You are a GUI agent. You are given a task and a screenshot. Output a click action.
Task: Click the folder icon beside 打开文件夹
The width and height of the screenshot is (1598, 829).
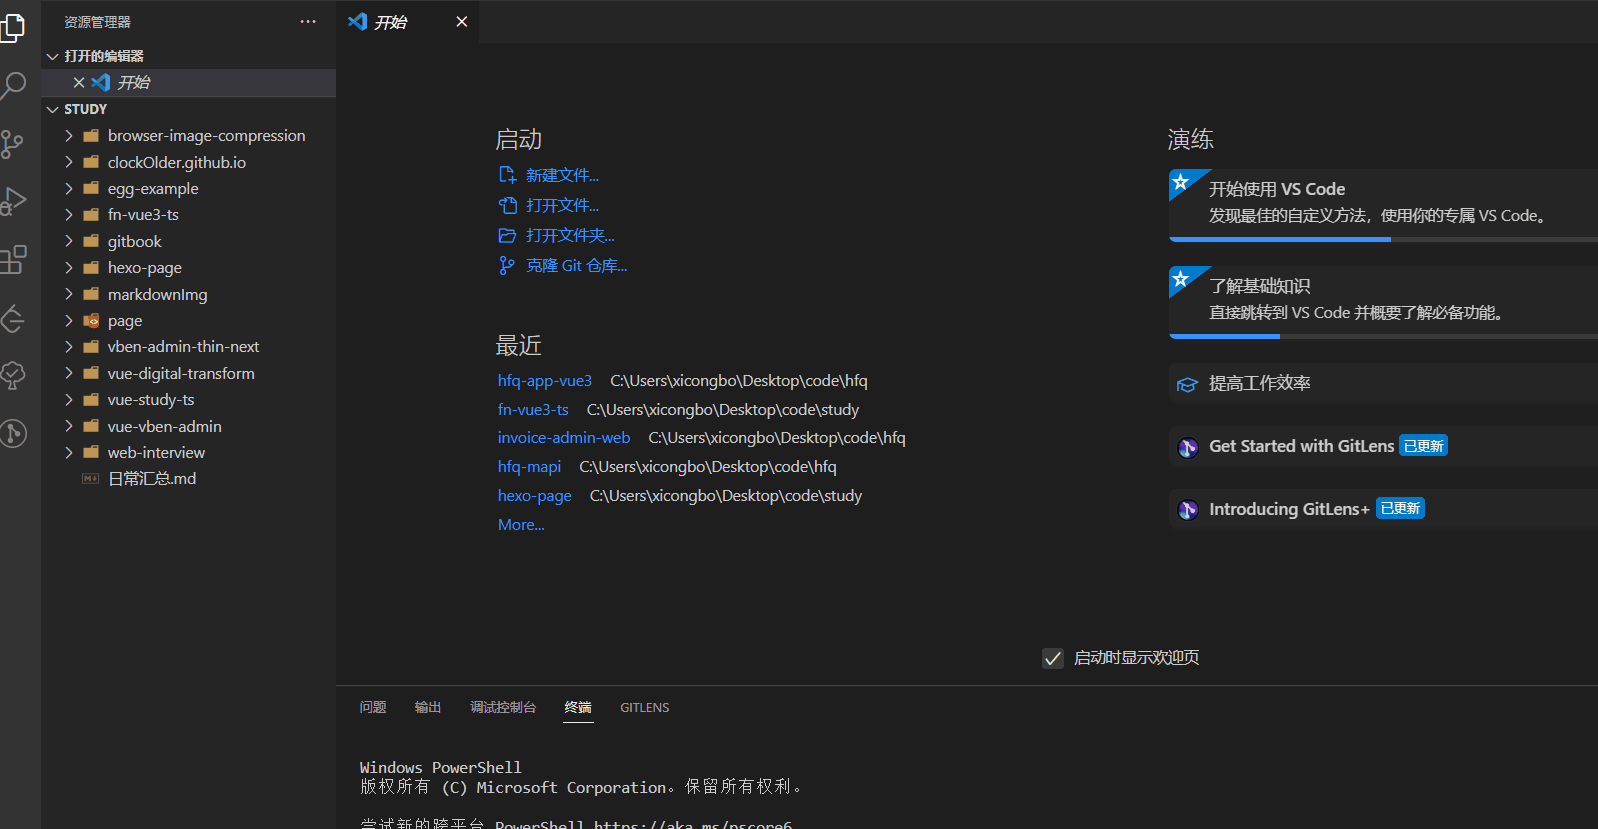(x=507, y=235)
